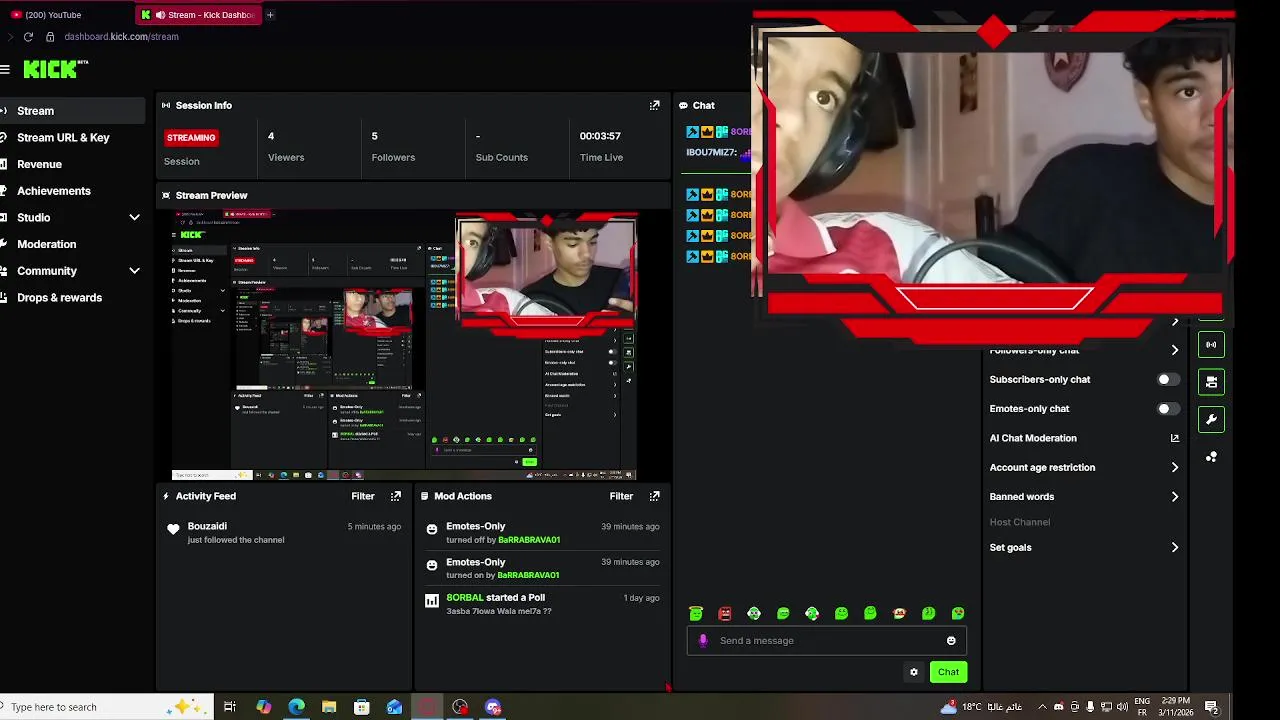Open Activity Feed Filter

(363, 496)
